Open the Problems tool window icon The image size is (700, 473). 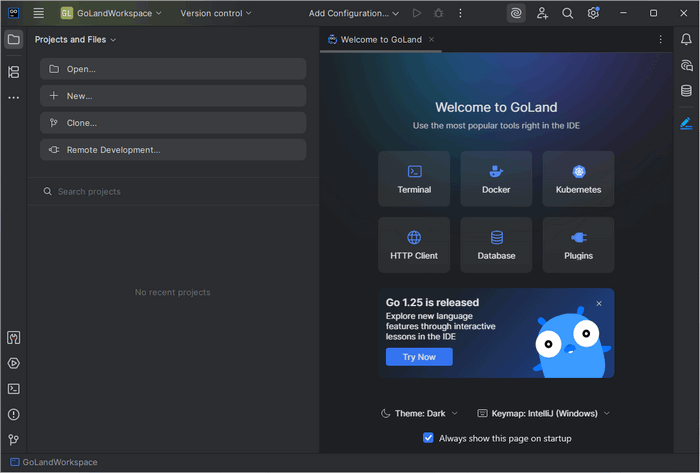(x=13, y=414)
